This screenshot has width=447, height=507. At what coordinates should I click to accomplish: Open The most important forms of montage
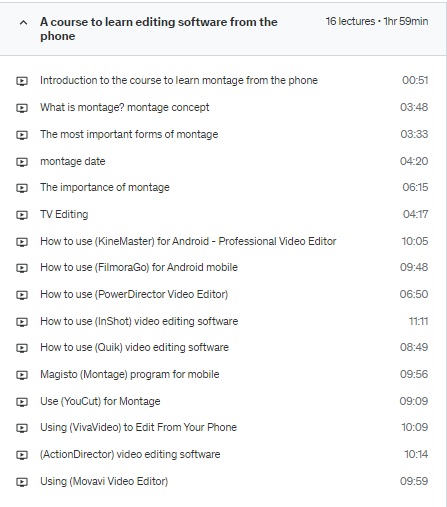(x=129, y=134)
